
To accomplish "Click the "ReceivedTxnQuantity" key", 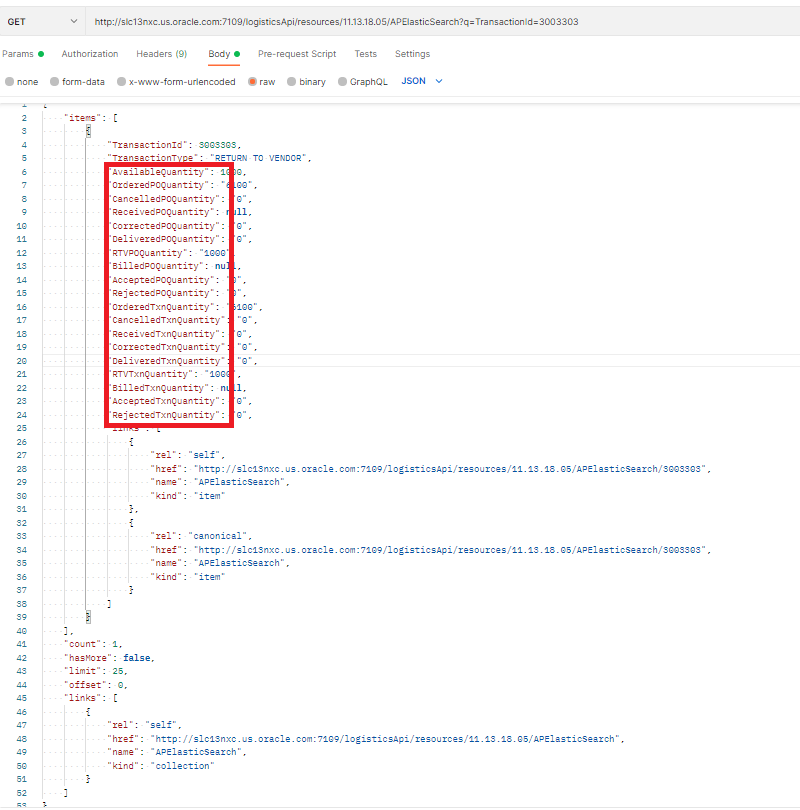I will [x=164, y=334].
